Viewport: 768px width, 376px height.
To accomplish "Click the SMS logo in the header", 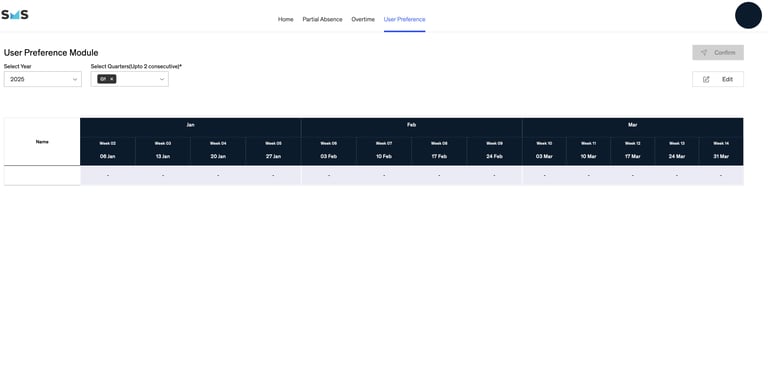I will [x=15, y=15].
